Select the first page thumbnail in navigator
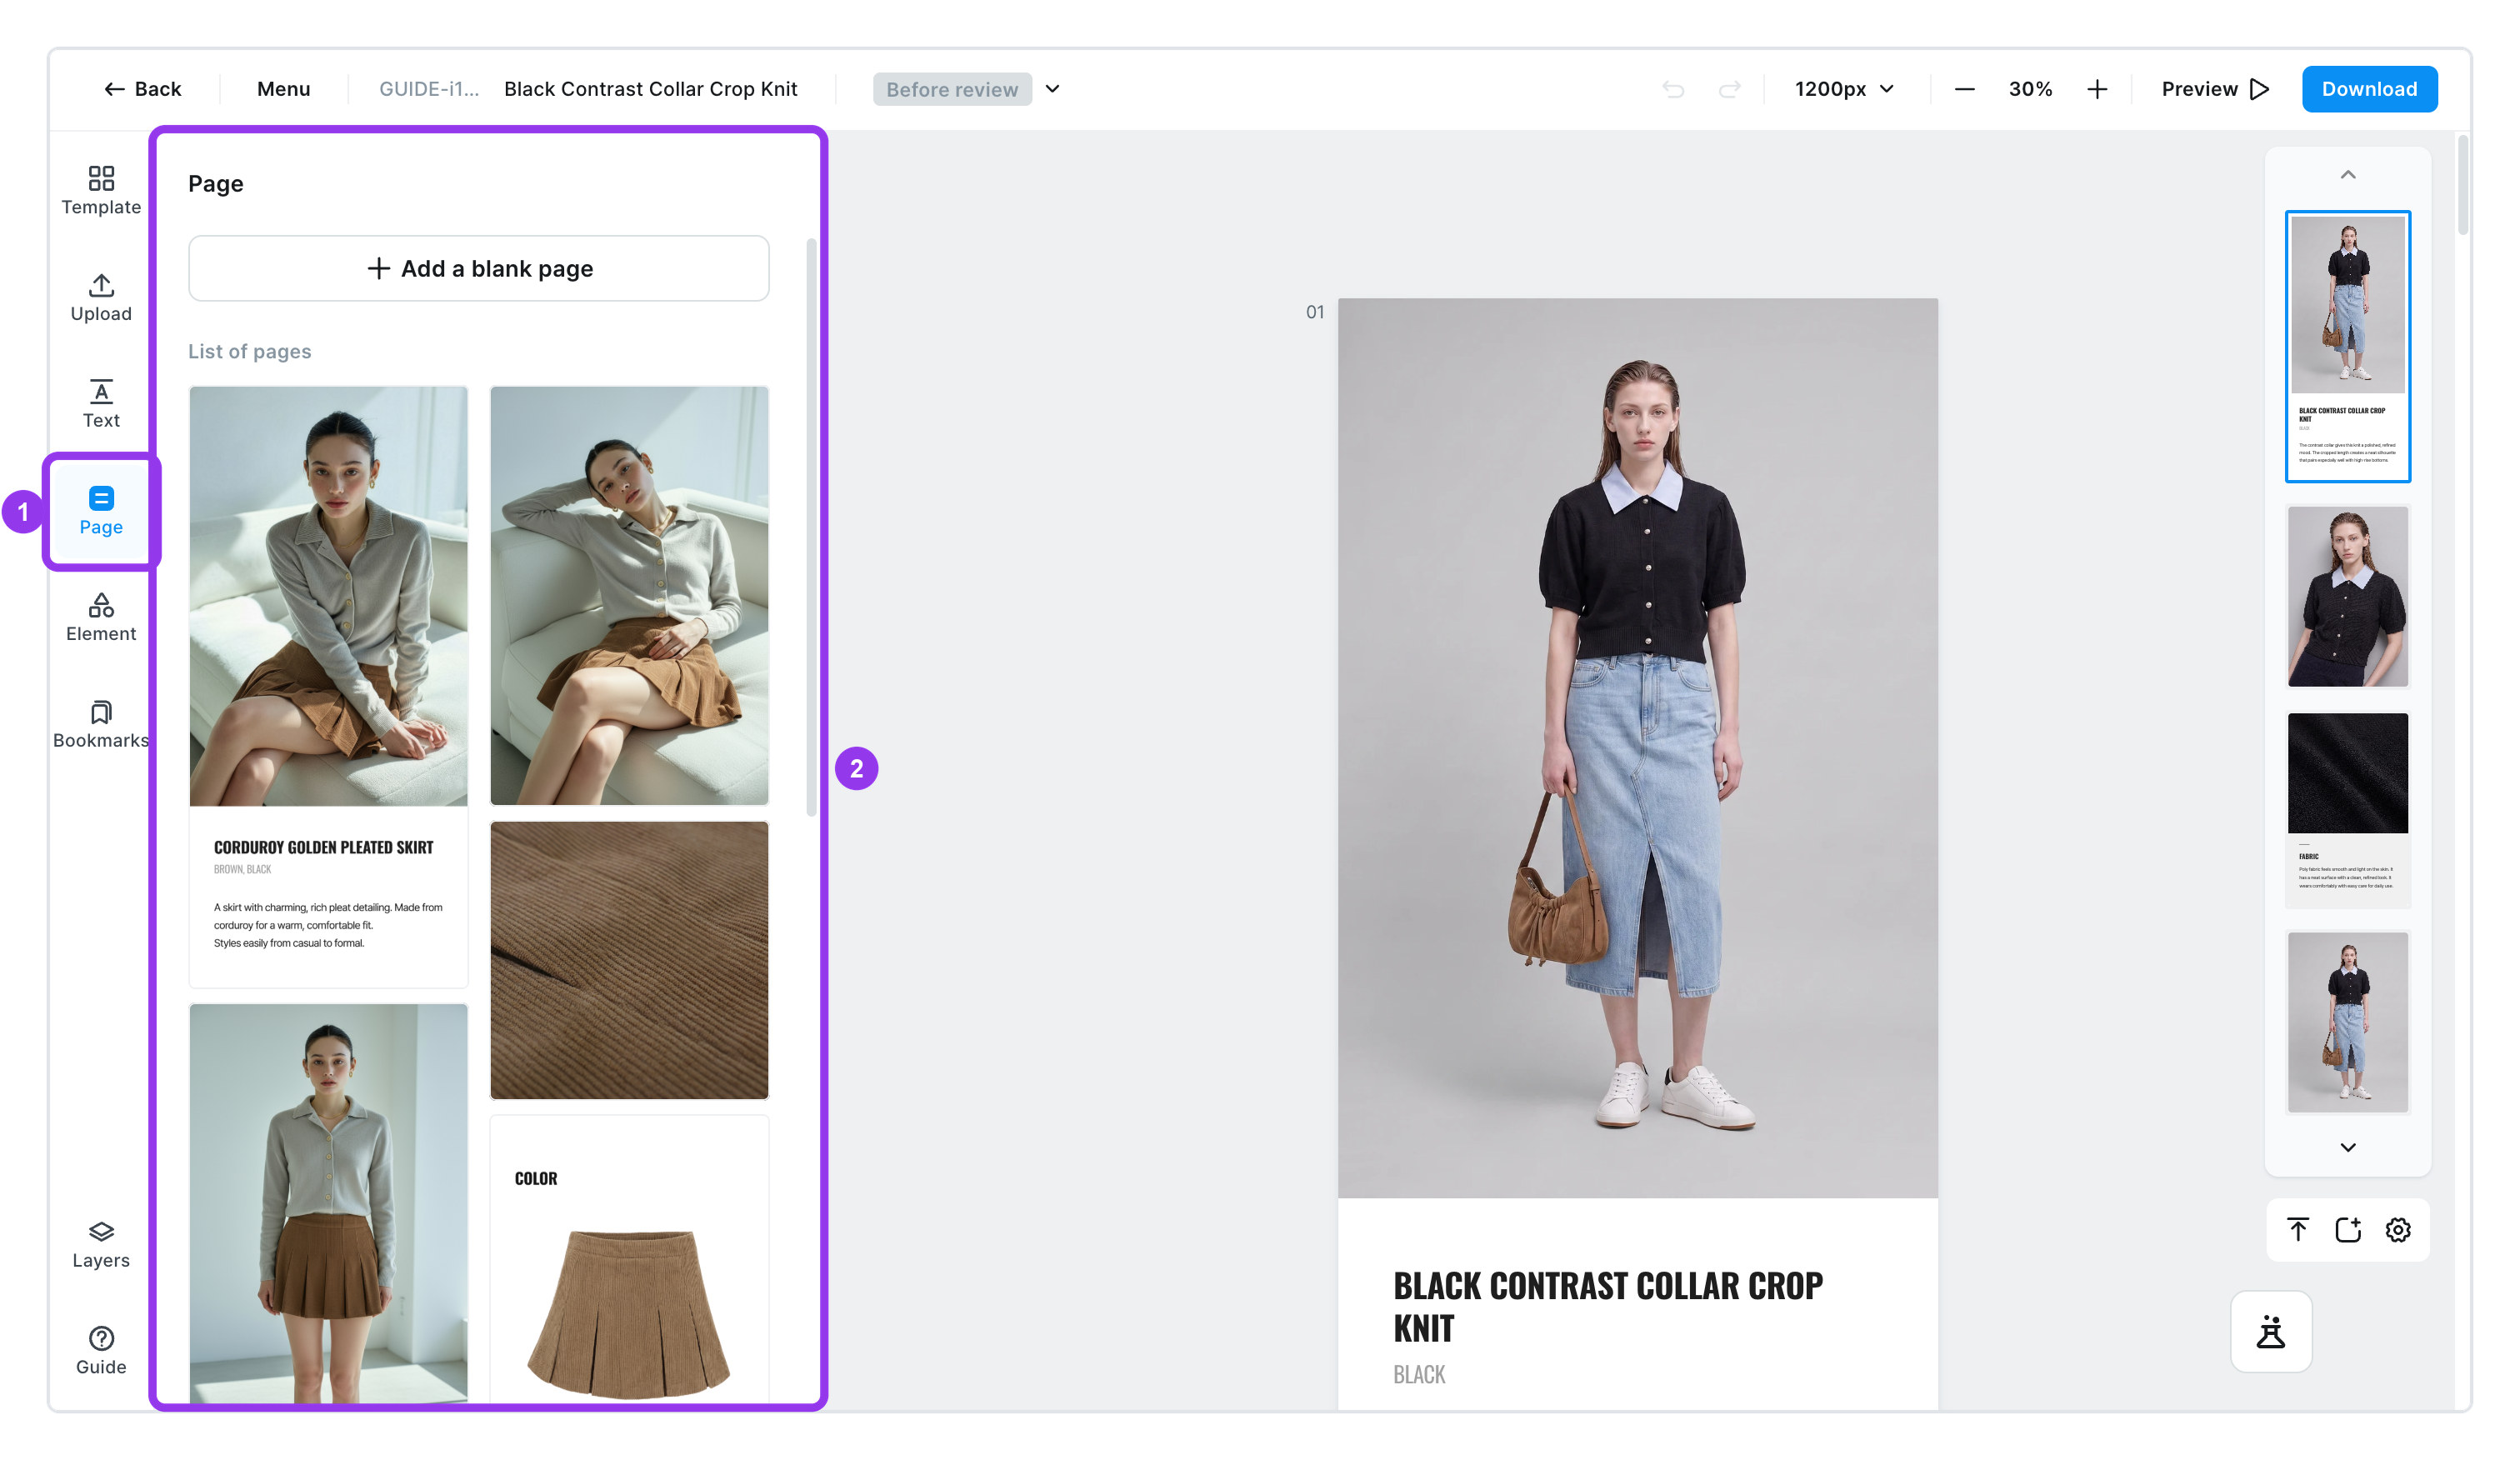Viewport: 2520px width, 1460px height. pos(2347,346)
